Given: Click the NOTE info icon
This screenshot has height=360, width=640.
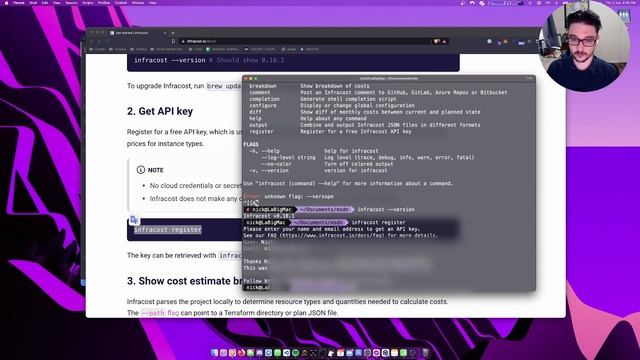Looking at the screenshot, I should pyautogui.click(x=141, y=170).
